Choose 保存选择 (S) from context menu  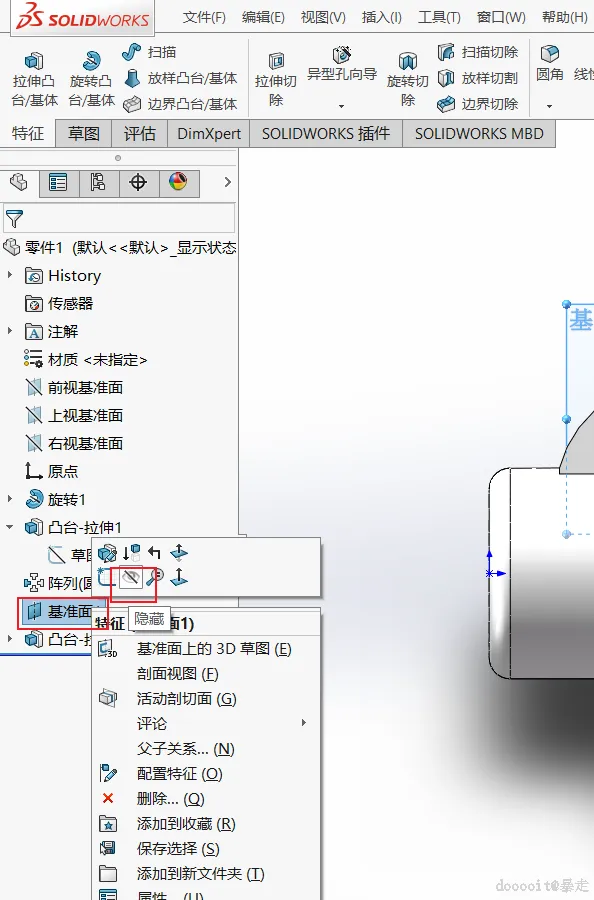point(206,848)
